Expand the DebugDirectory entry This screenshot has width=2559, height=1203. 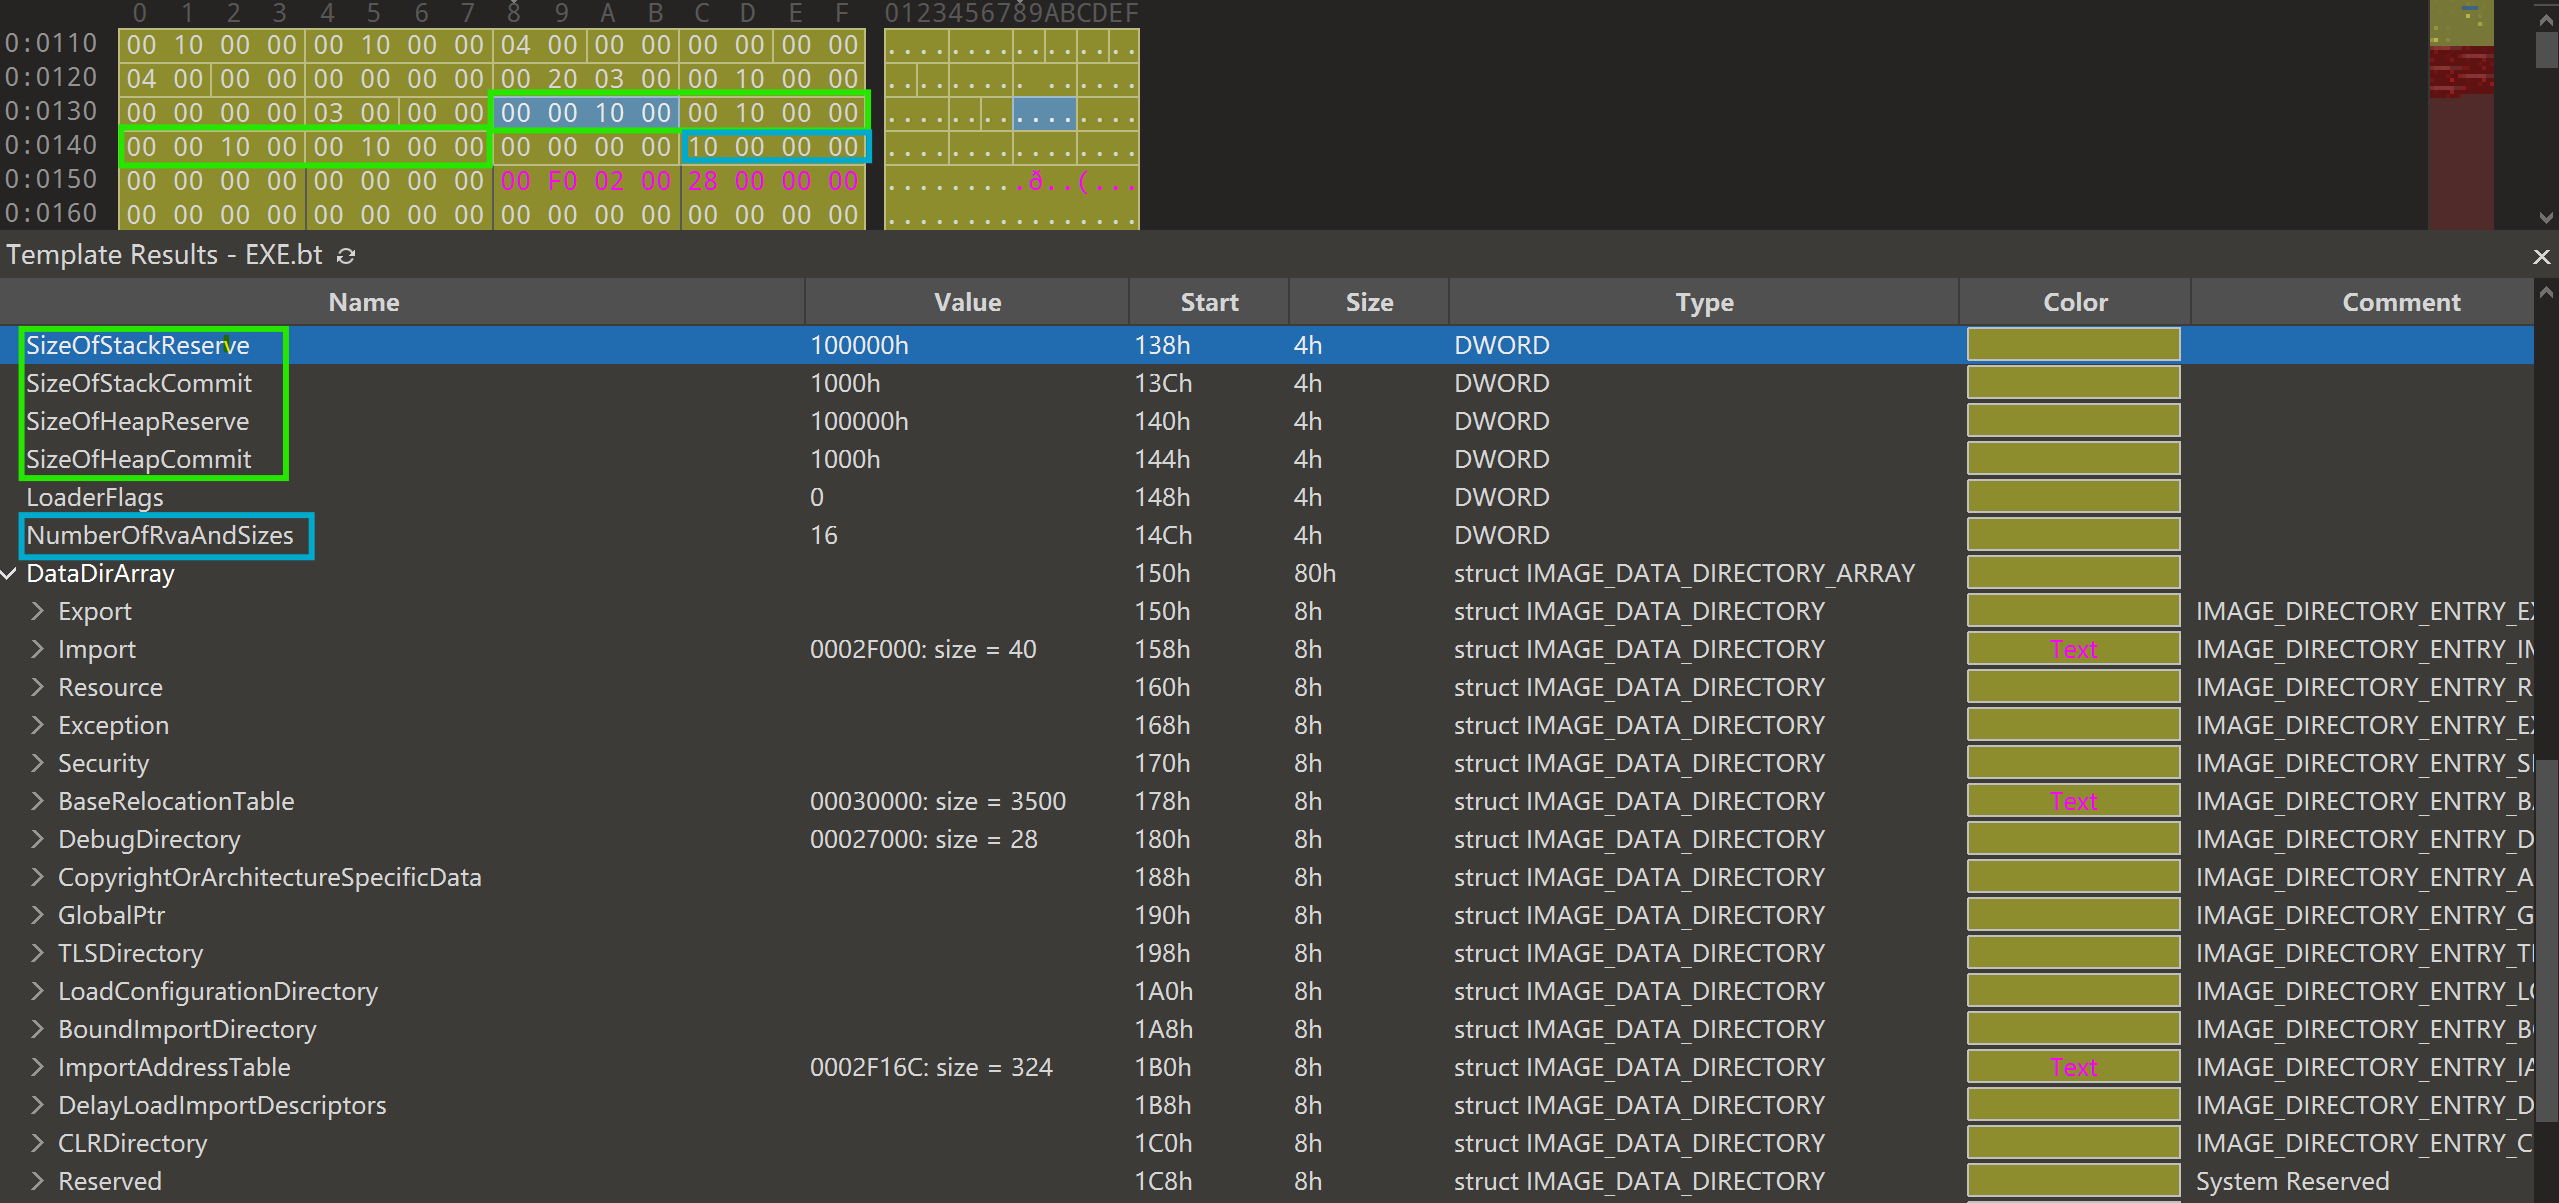pos(37,839)
